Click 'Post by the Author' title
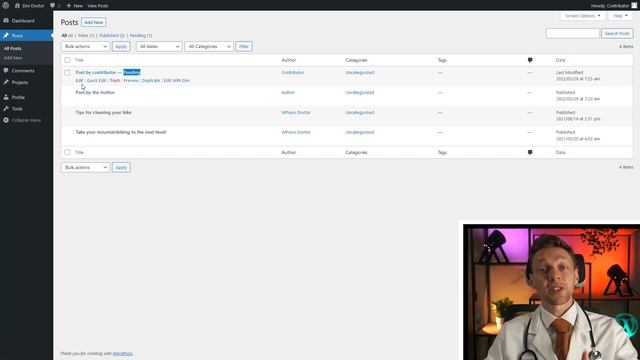This screenshot has width=640, height=360. click(95, 92)
